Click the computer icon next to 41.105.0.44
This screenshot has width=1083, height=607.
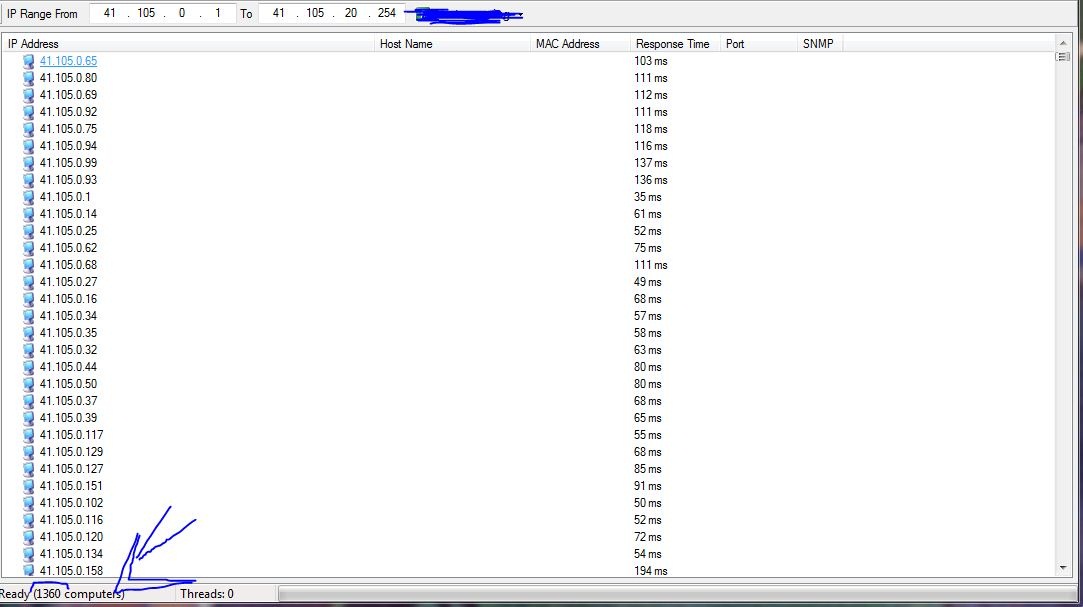[29, 367]
